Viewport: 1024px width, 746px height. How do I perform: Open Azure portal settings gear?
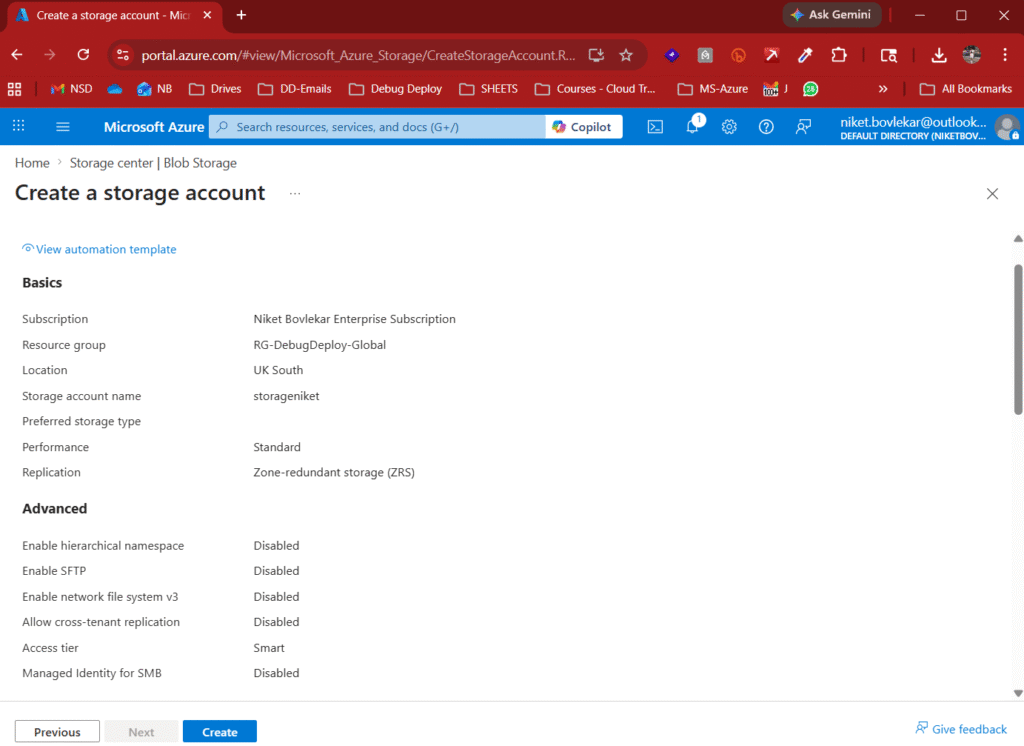pyautogui.click(x=729, y=127)
